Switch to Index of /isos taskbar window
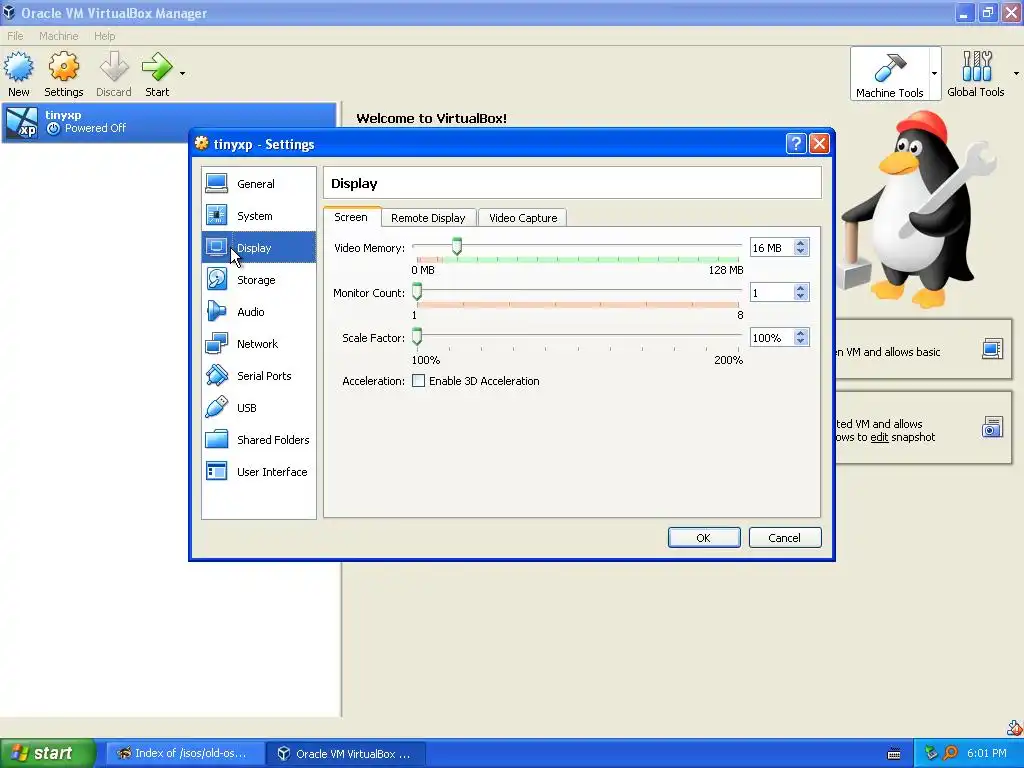This screenshot has height=768, width=1024. pyautogui.click(x=185, y=753)
